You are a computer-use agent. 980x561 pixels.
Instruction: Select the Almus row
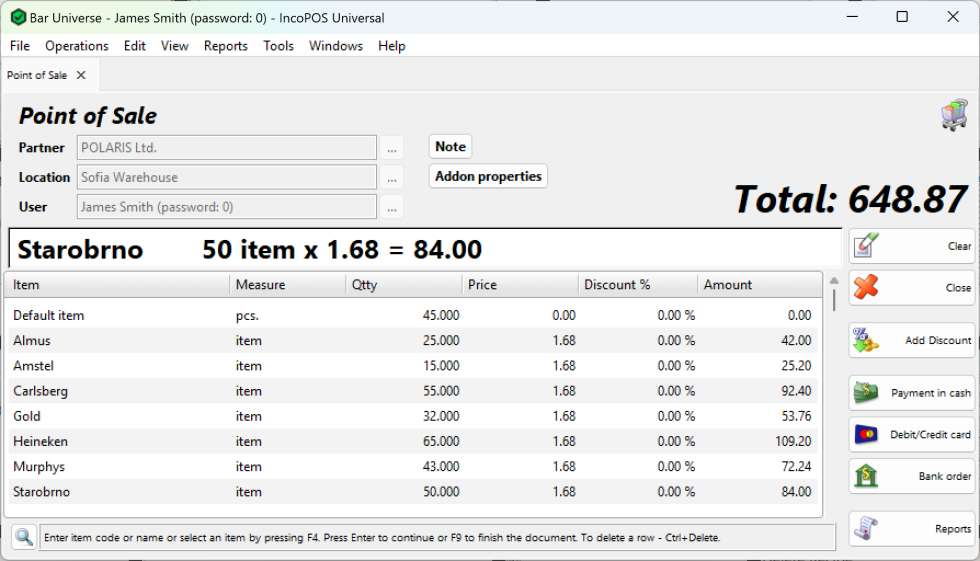(x=412, y=340)
